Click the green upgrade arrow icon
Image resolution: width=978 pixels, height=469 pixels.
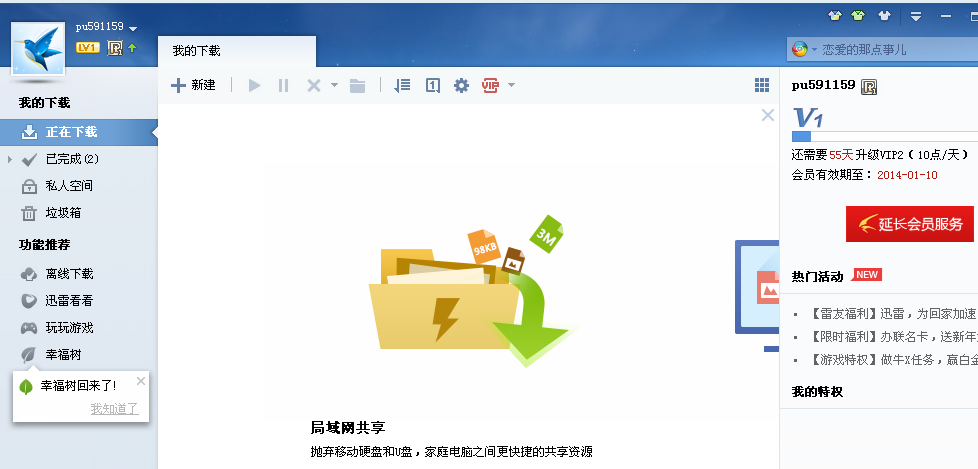132,47
